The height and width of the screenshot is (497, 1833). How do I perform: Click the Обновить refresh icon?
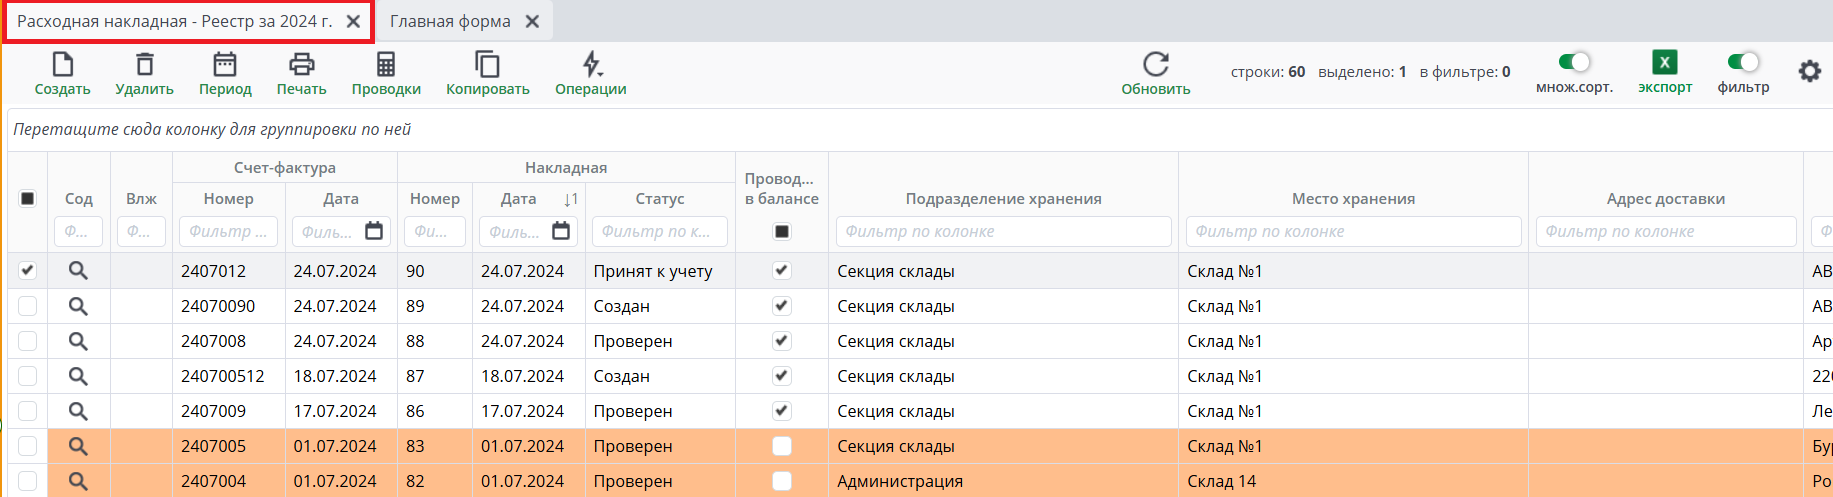(1155, 65)
